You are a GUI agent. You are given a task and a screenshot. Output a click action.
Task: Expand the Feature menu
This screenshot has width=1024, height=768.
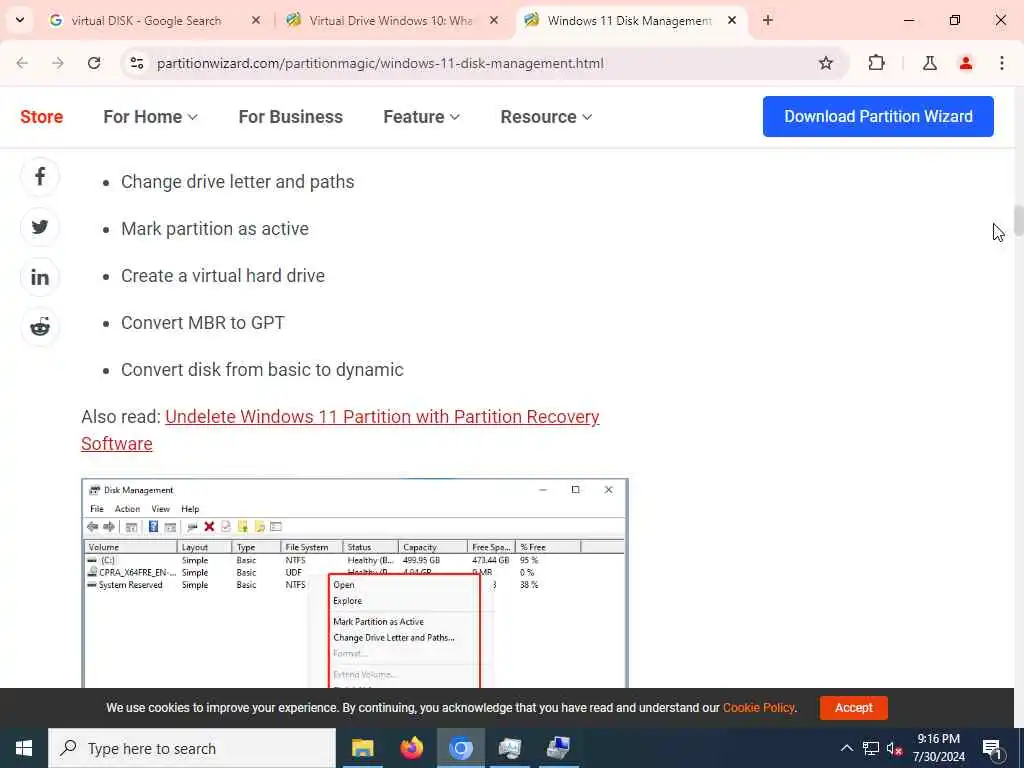[x=421, y=117]
